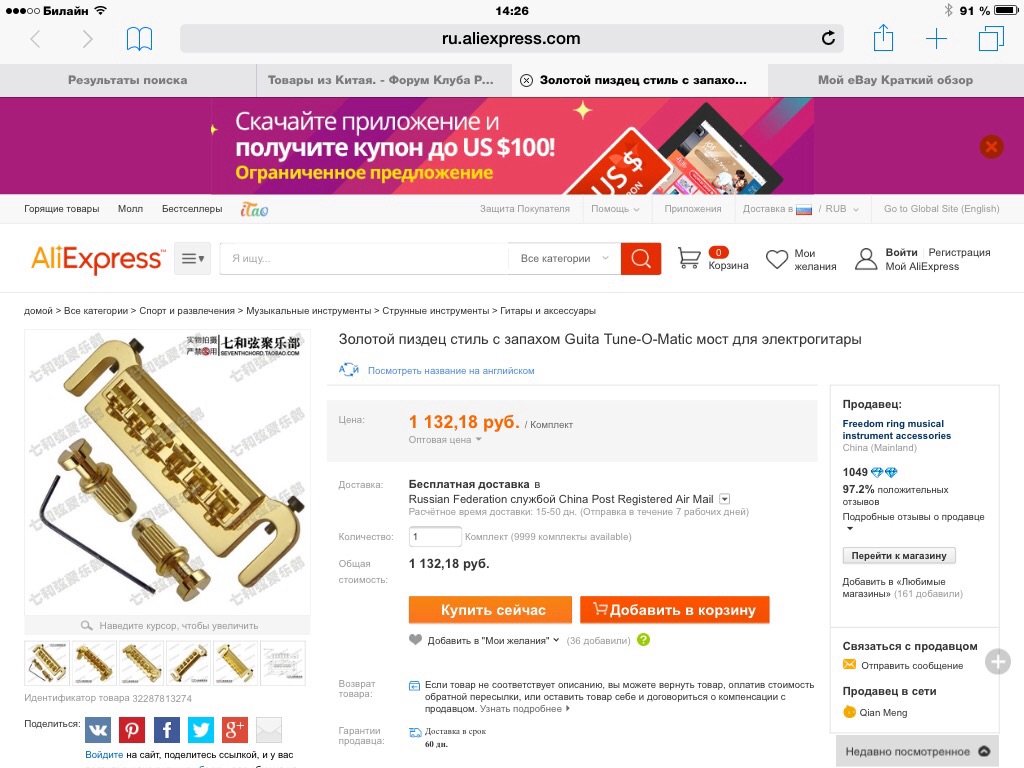
Task: Click Посмотреть название на английском link
Action: click(451, 370)
